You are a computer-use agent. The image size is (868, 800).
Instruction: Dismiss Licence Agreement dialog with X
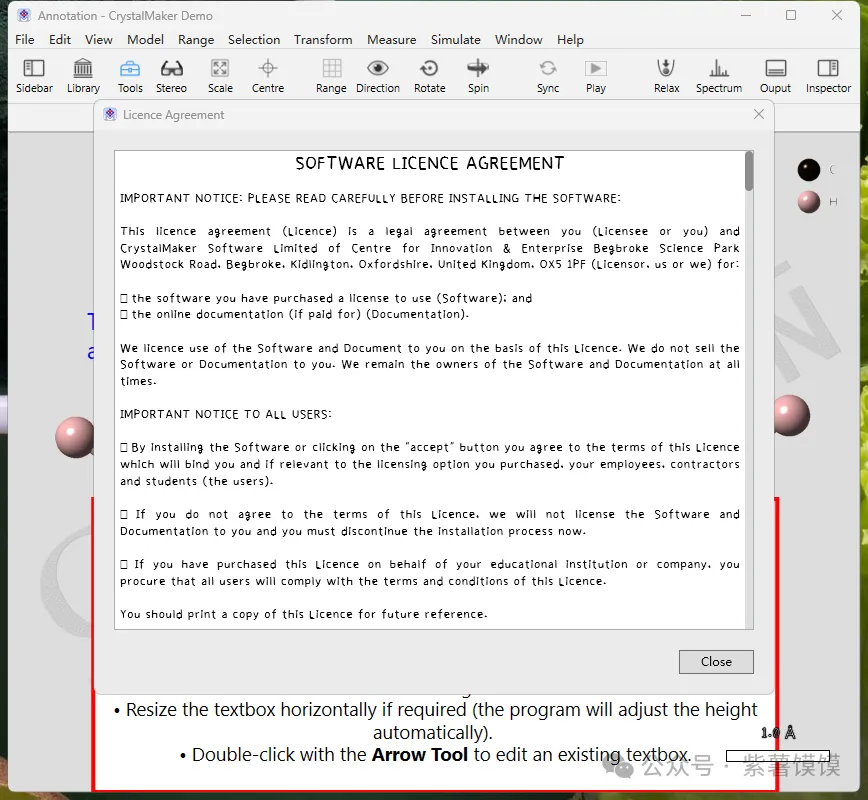(x=759, y=115)
